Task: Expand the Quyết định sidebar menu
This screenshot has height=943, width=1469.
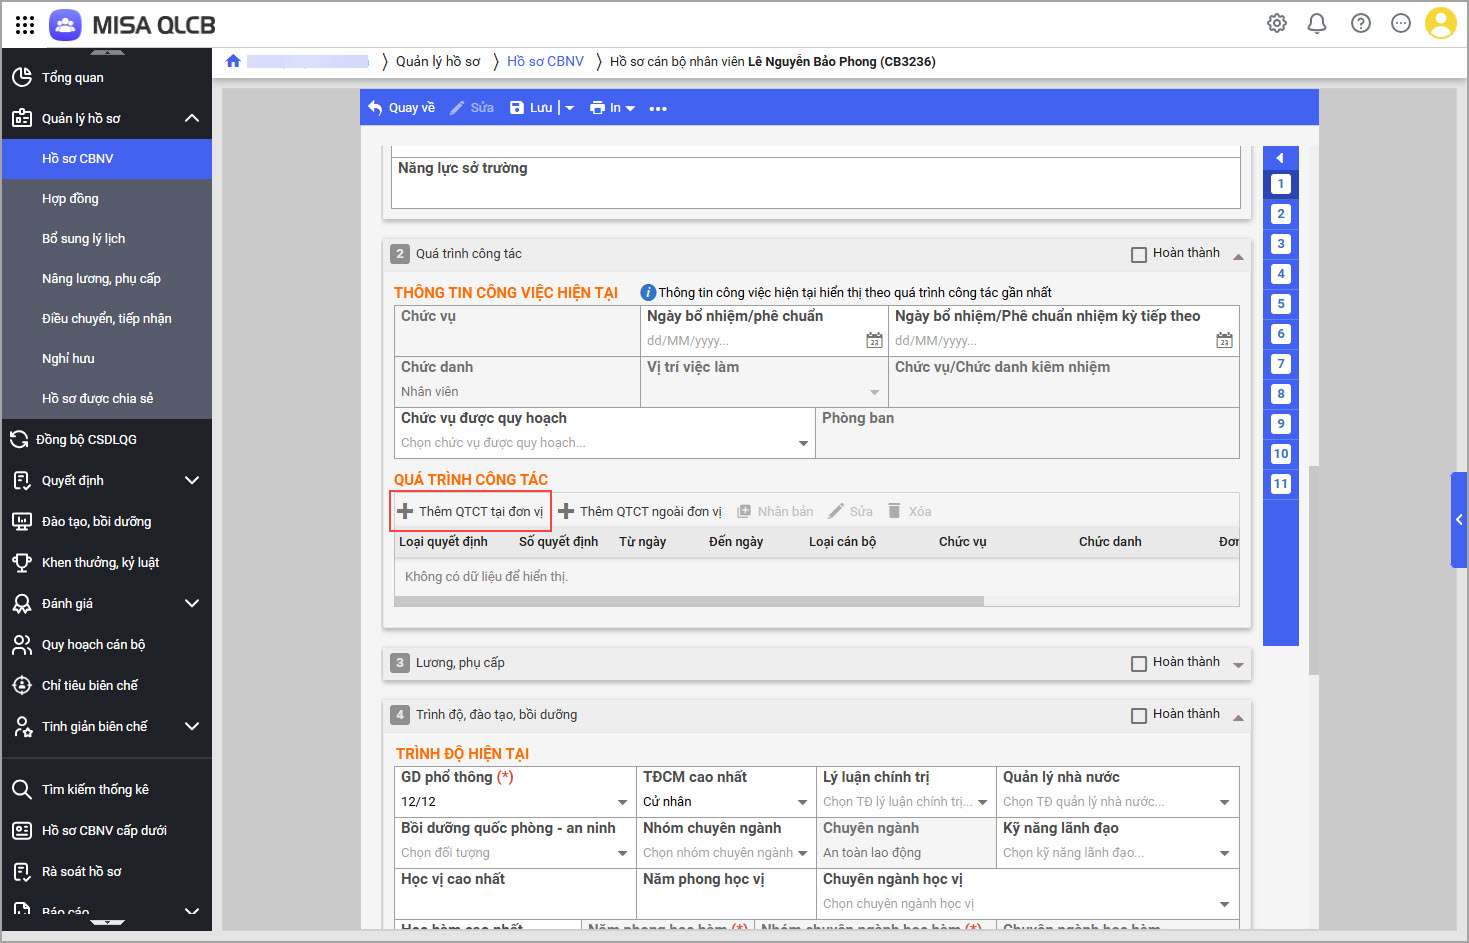Action: pos(192,481)
